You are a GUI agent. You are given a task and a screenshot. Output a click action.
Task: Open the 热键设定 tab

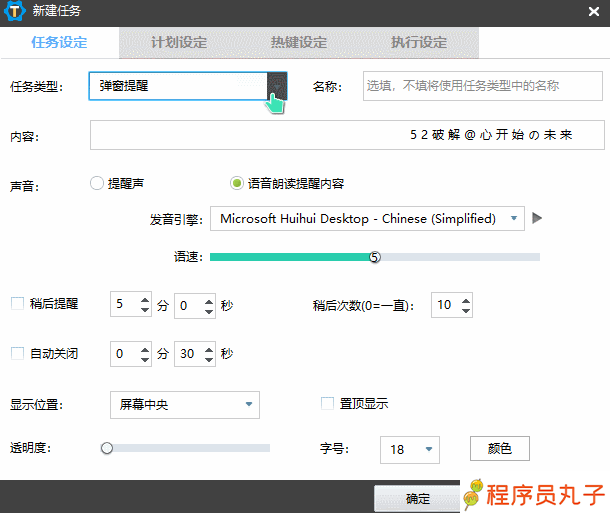pos(299,42)
